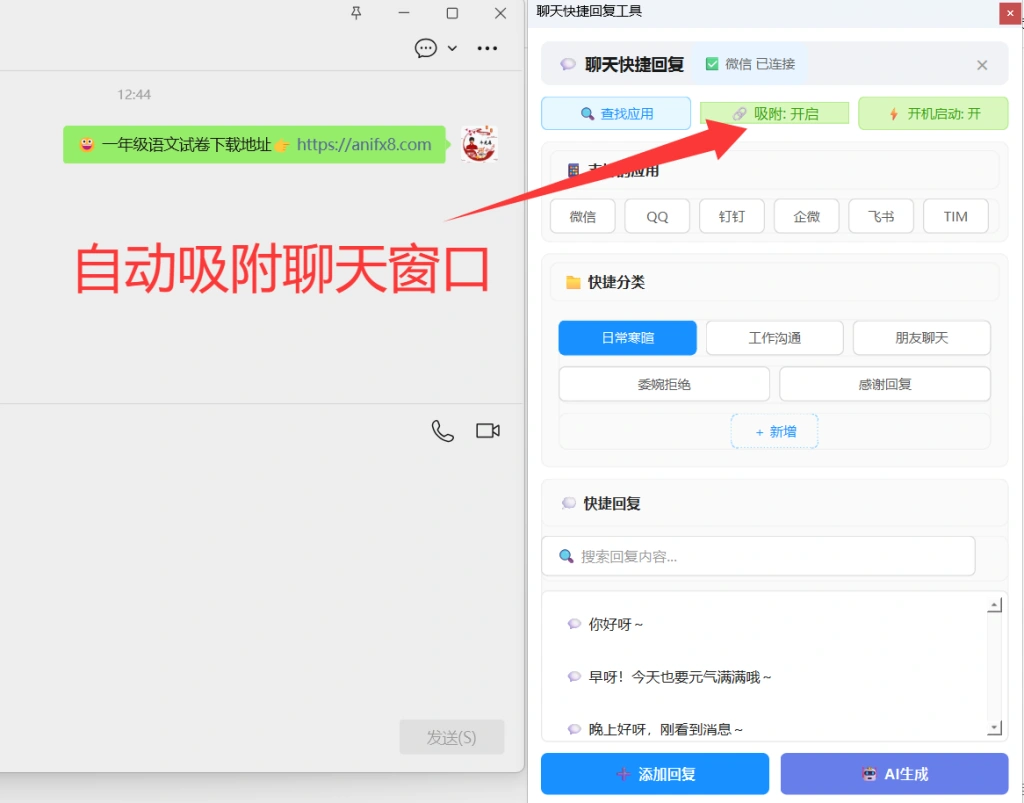Viewport: 1024px width, 803px height.
Task: Switch to the 工作沟通 category tab
Action: click(x=774, y=337)
